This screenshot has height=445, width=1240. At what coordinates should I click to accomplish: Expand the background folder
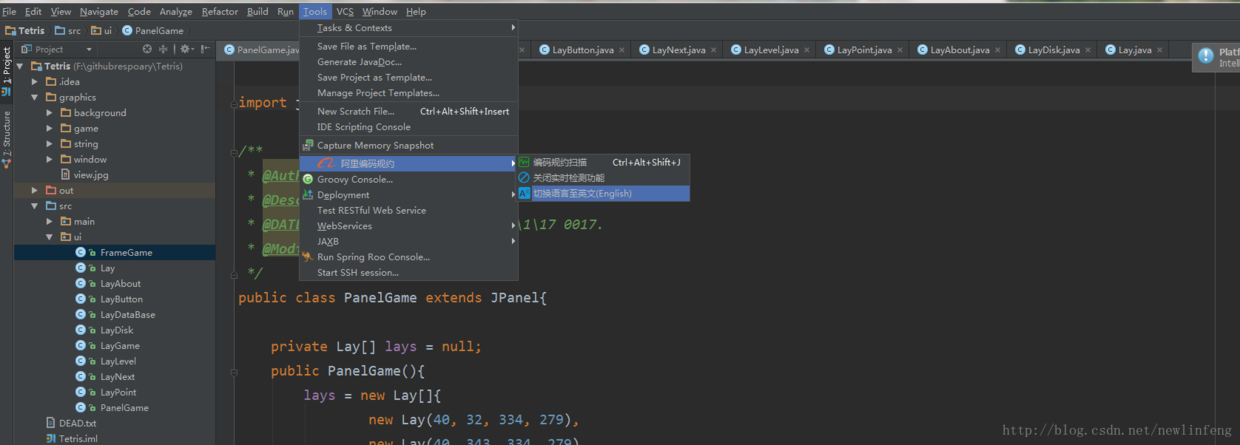coord(50,113)
